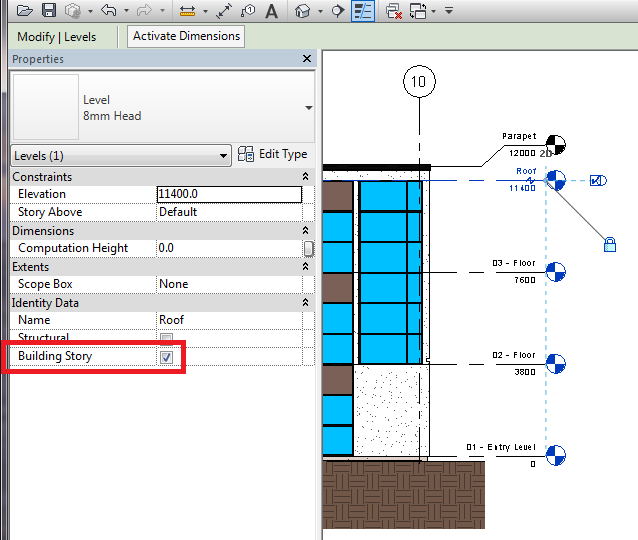Click the Synchronize with Central icon
This screenshot has height=540, width=638.
(73, 11)
